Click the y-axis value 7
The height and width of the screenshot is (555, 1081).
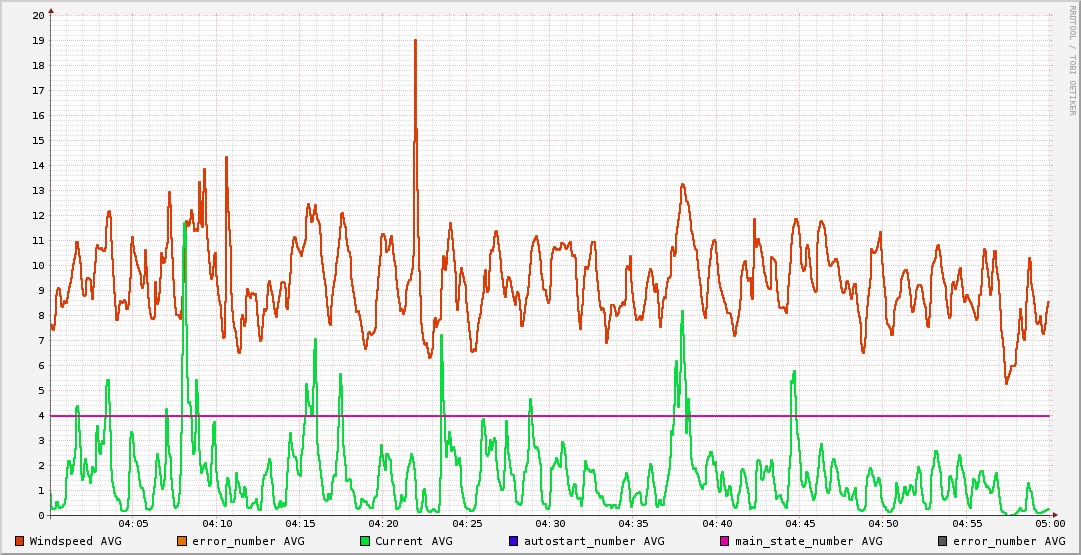(41, 341)
